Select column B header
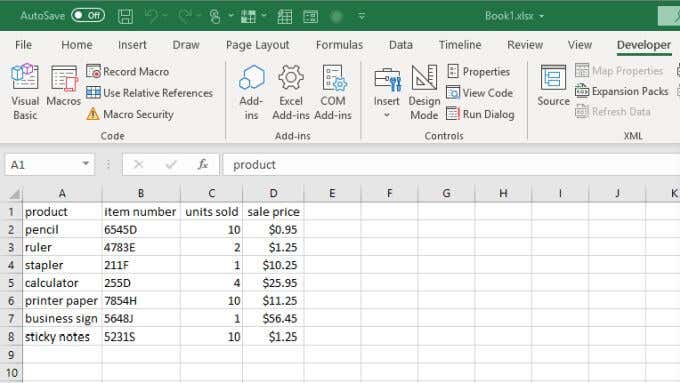Screen dimensions: 680x383 pos(141,193)
